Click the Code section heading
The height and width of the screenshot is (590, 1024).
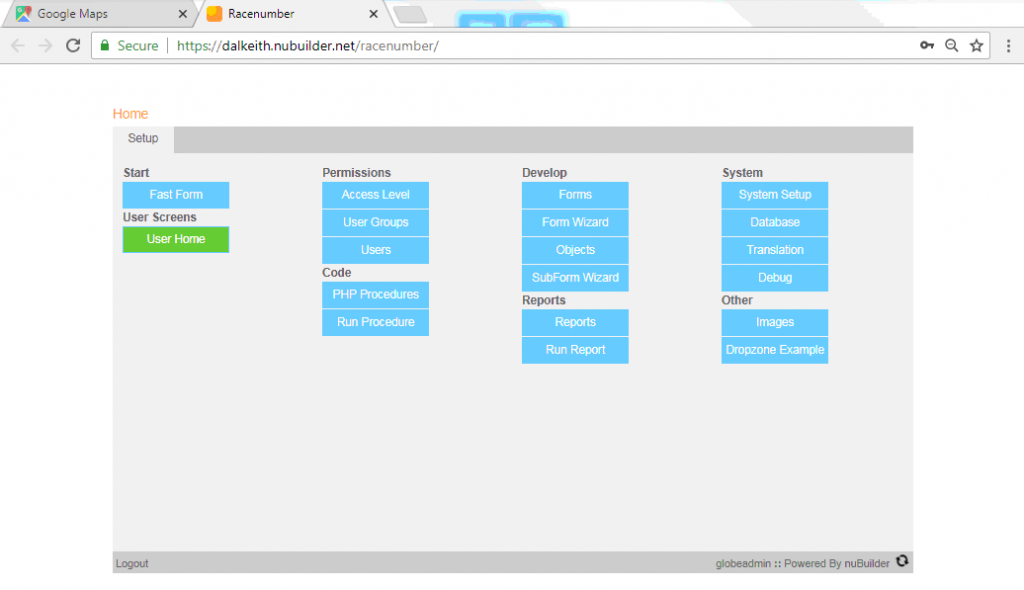[x=336, y=272]
